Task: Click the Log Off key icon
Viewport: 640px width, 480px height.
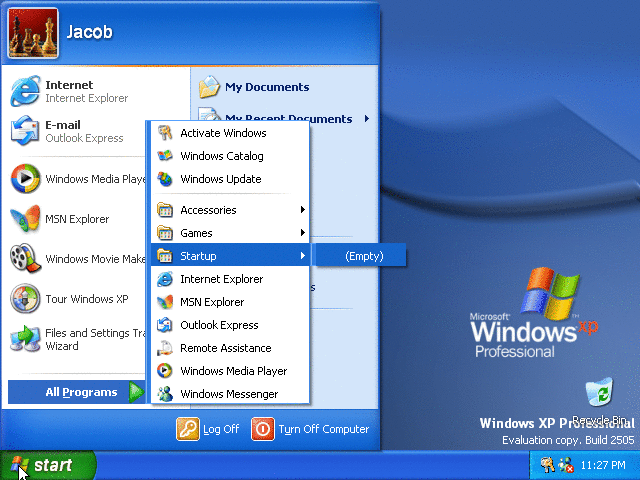Action: pyautogui.click(x=188, y=429)
